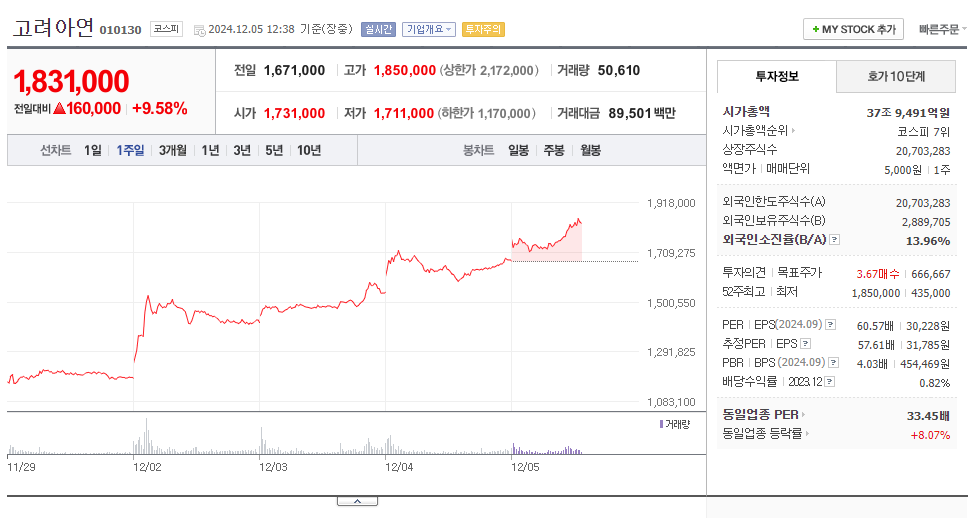
Task: Select 3년 line chart period
Action: tap(242, 150)
